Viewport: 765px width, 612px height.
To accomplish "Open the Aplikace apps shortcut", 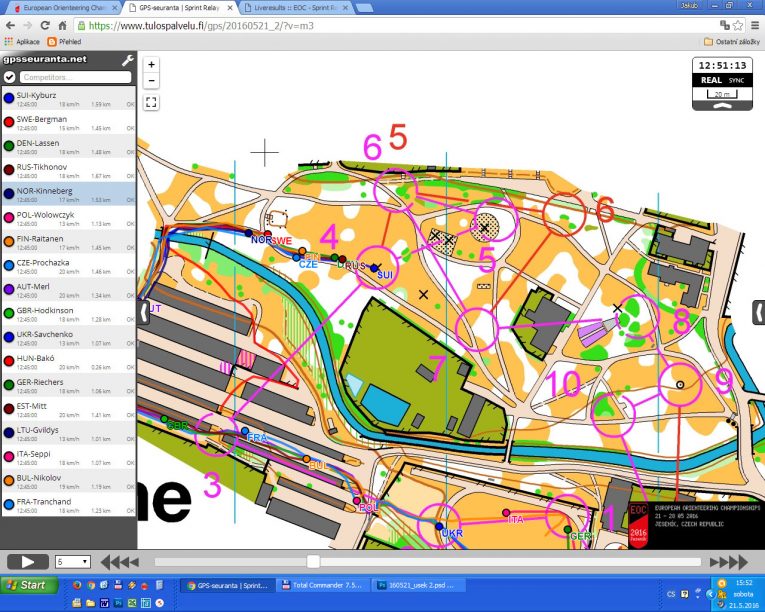I will 22,42.
